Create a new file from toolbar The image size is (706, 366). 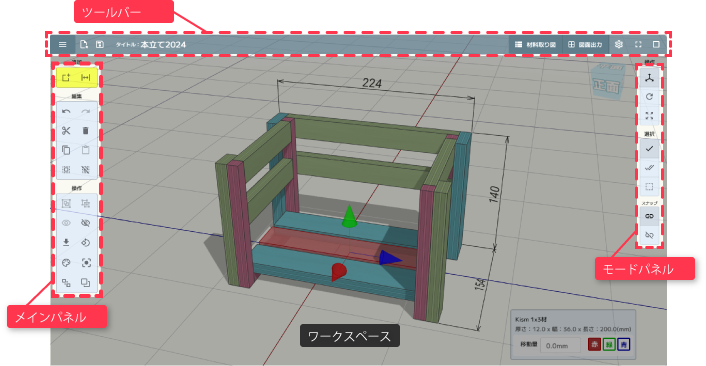[84, 44]
